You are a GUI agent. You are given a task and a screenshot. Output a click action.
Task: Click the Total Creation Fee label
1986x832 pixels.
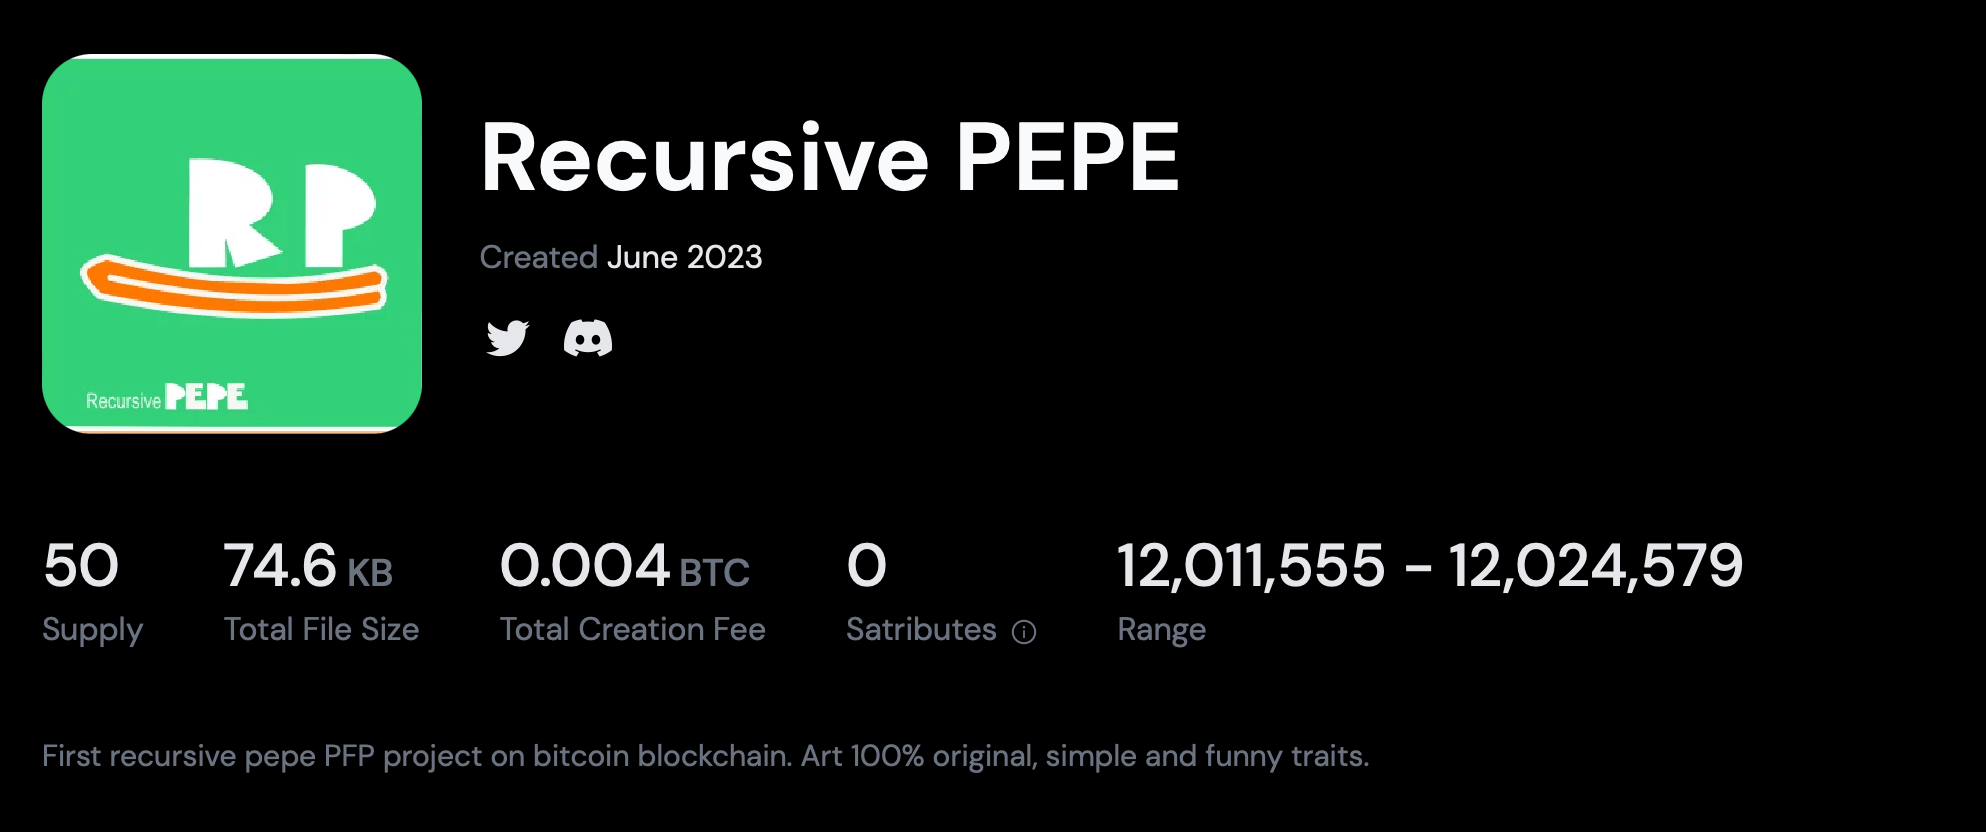coord(632,630)
